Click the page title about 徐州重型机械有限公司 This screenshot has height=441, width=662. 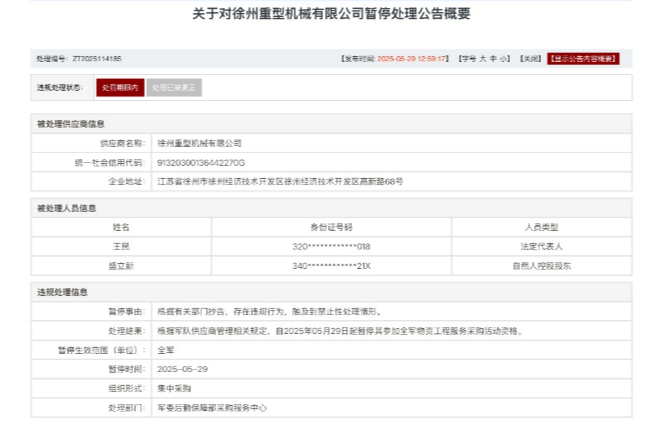330,14
